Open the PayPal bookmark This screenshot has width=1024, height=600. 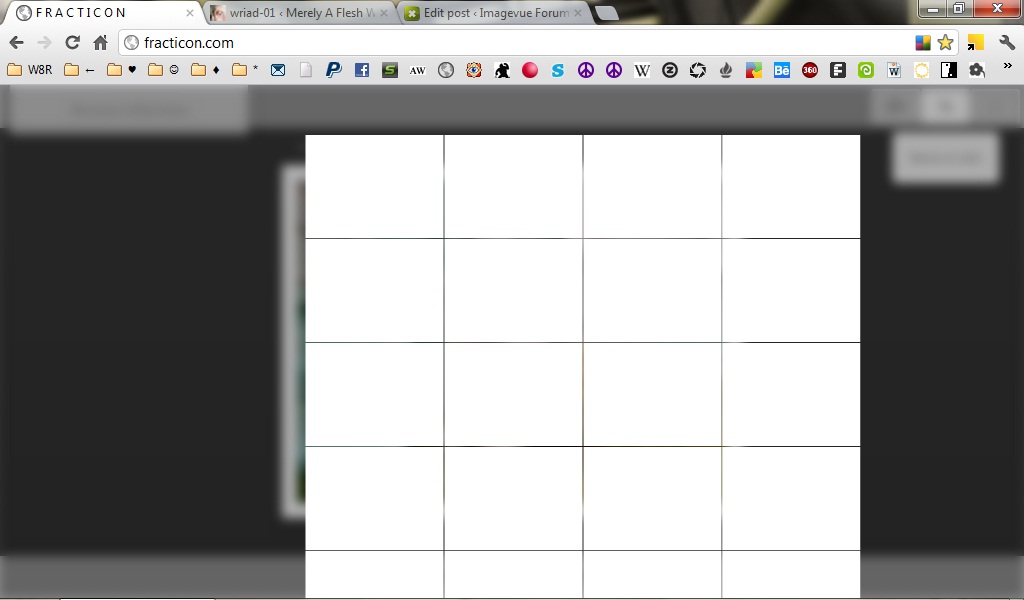[x=334, y=70]
